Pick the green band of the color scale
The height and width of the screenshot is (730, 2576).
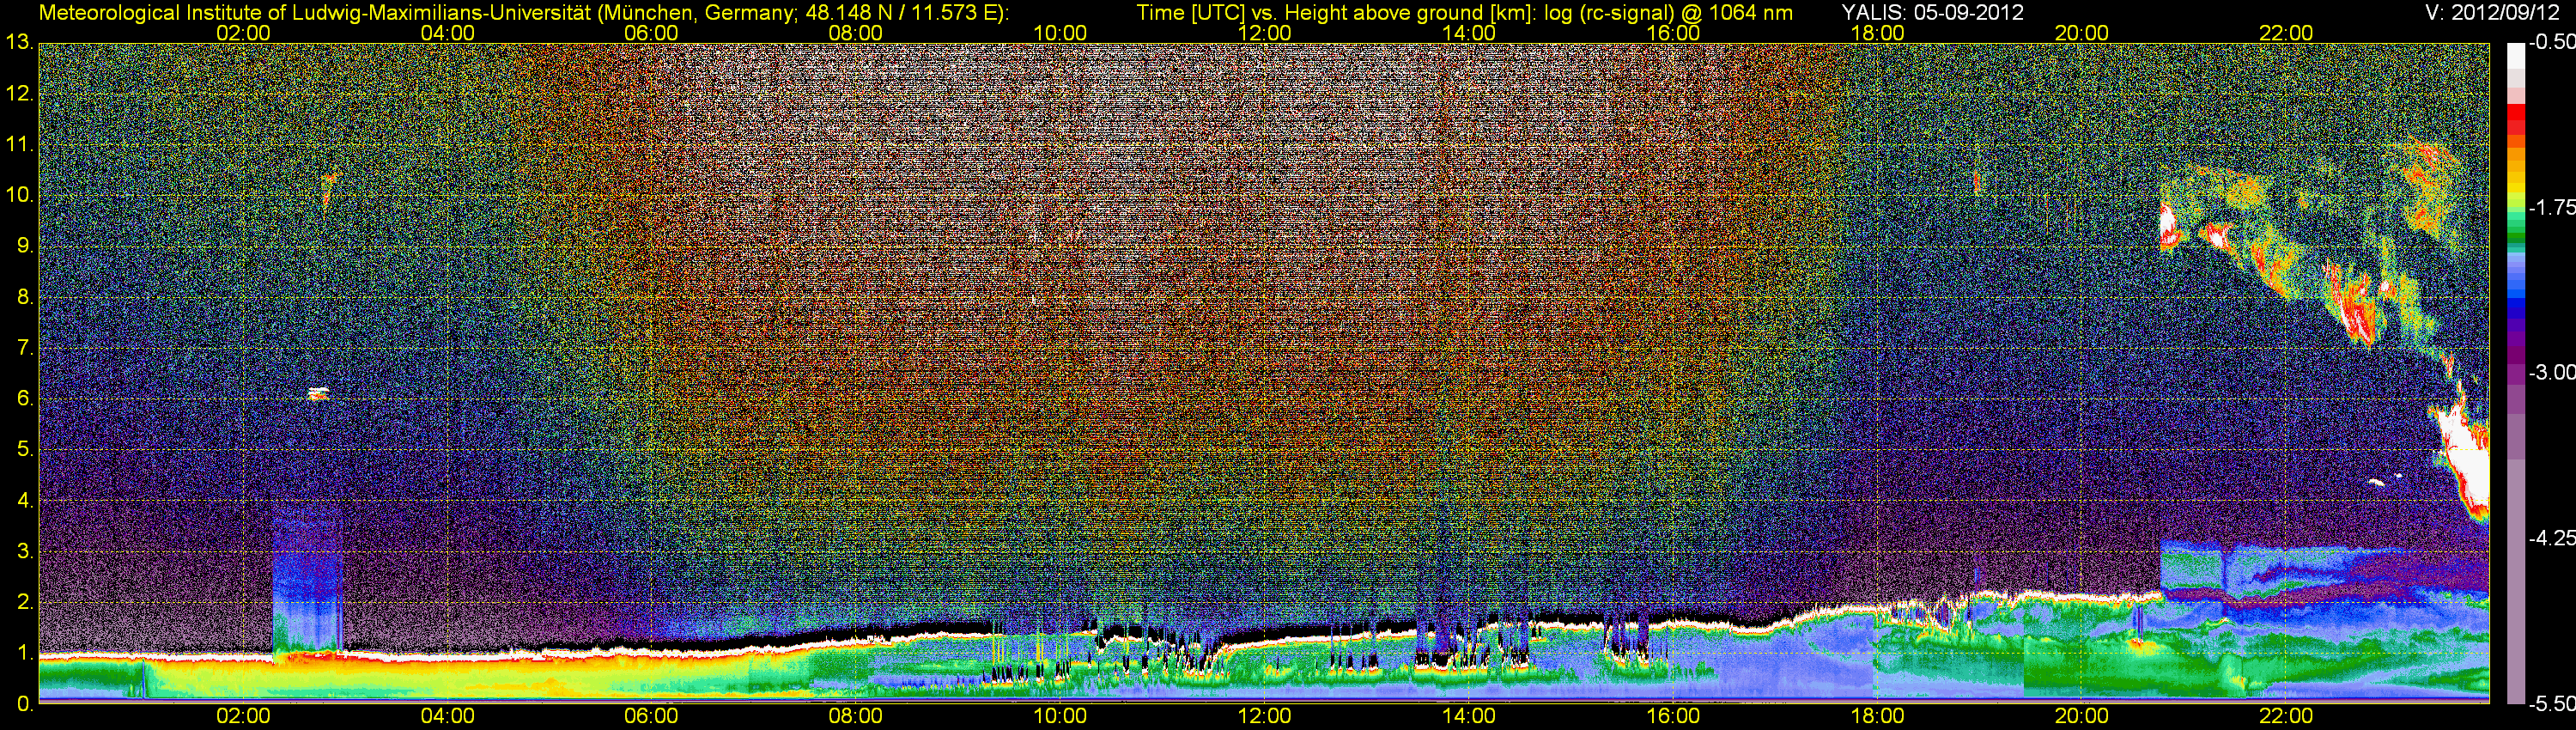[2515, 238]
